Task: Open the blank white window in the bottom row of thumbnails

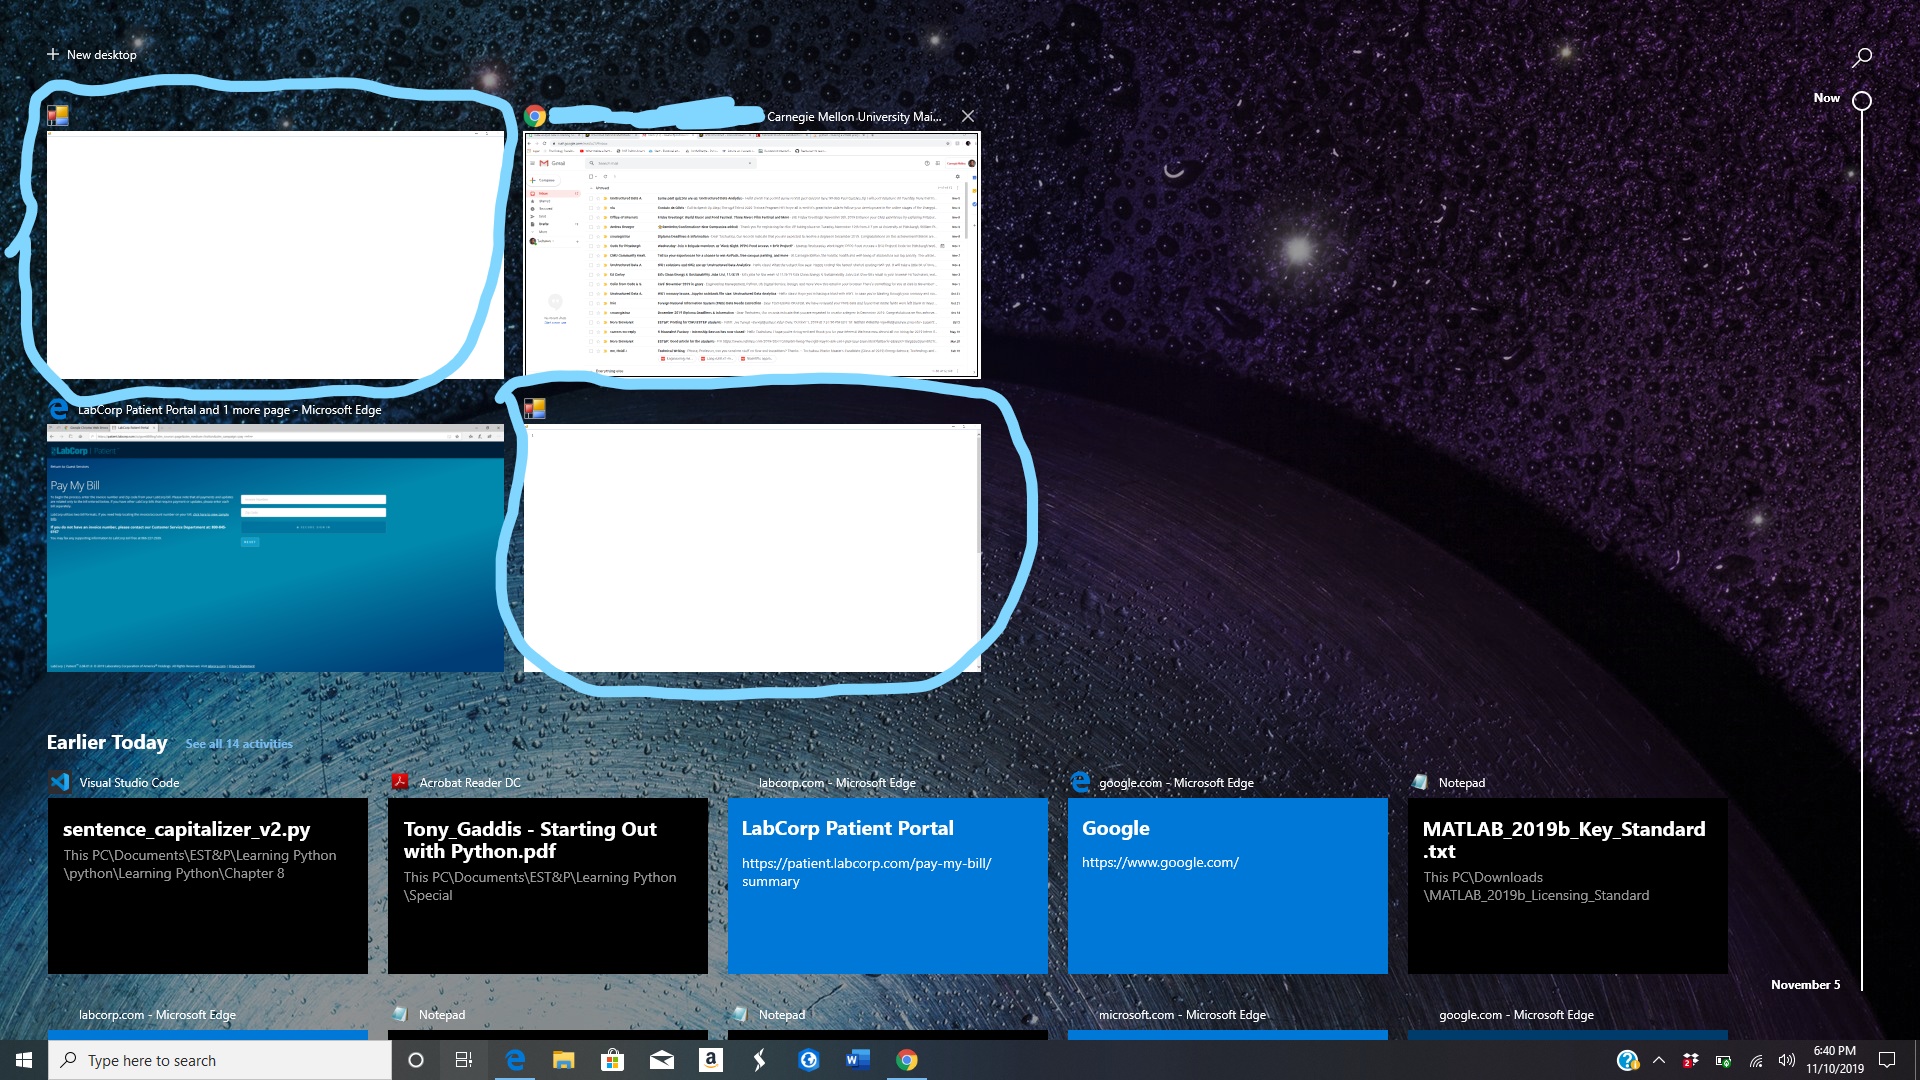Action: click(x=752, y=548)
